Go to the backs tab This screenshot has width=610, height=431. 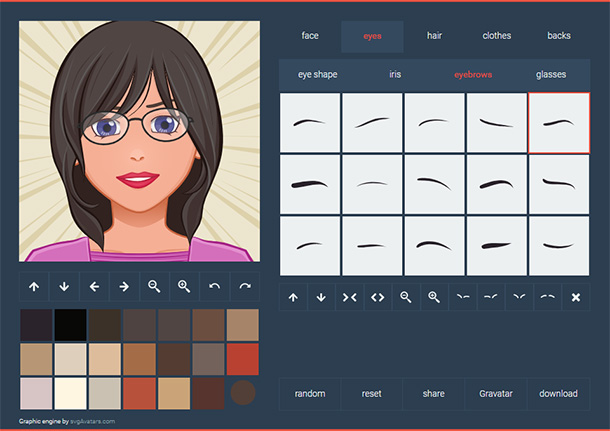click(x=559, y=36)
